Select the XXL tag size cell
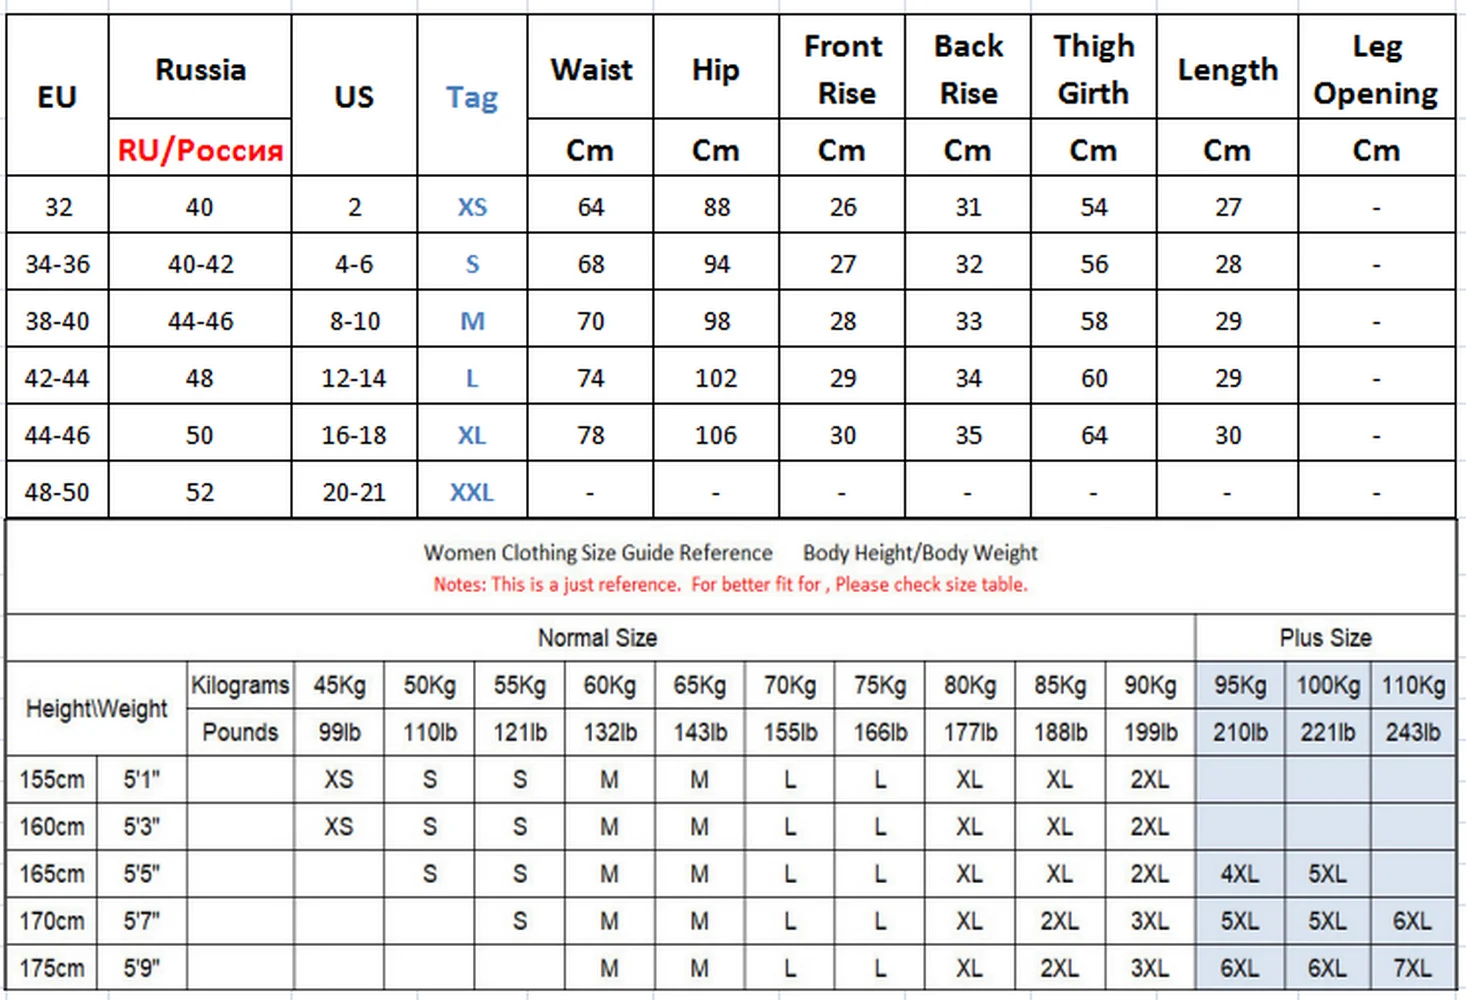Image resolution: width=1466 pixels, height=1000 pixels. tap(471, 492)
